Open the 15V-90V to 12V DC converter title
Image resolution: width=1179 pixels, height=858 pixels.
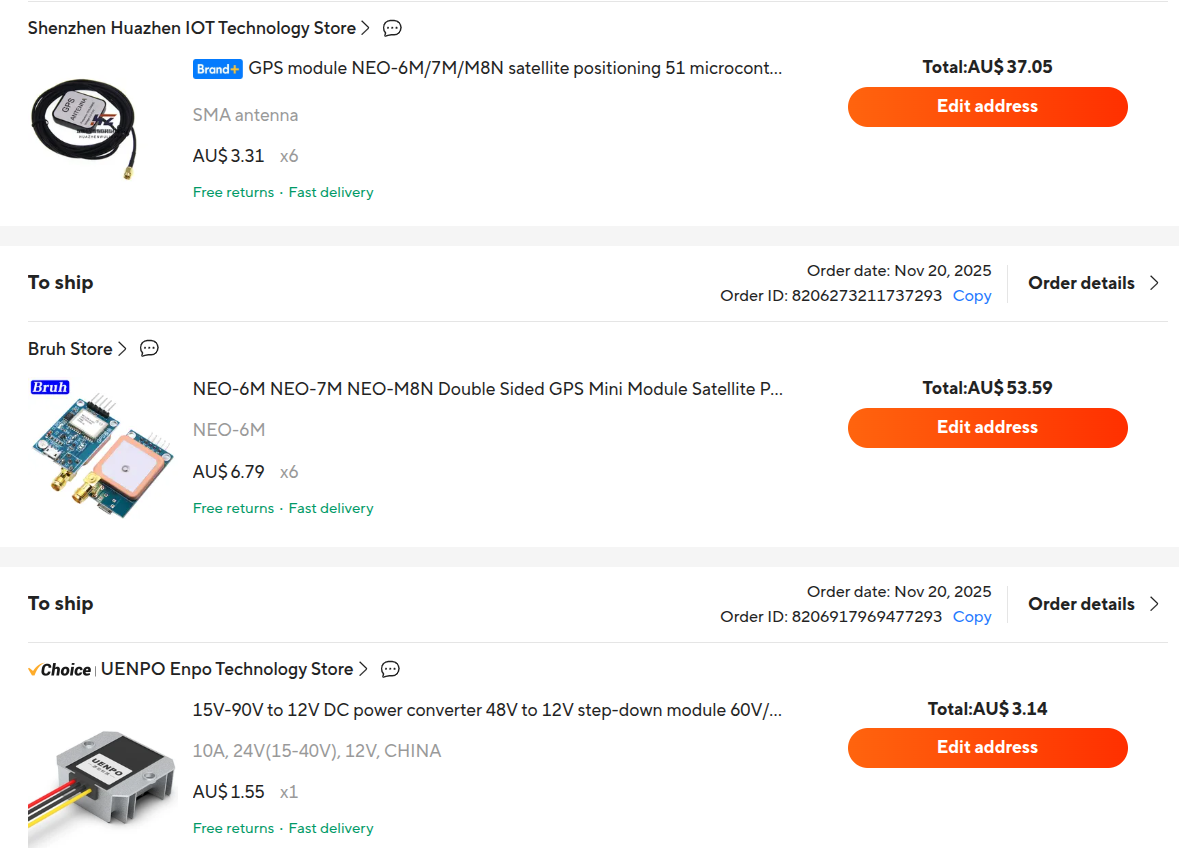coord(487,710)
